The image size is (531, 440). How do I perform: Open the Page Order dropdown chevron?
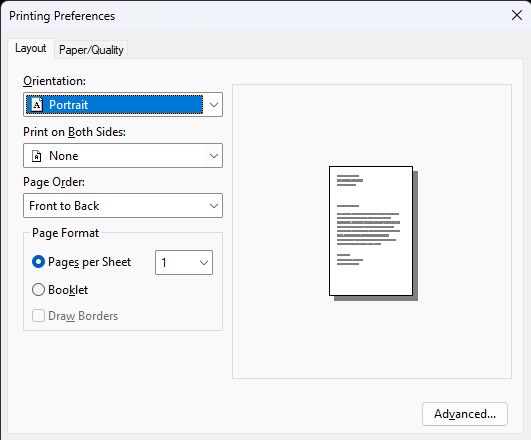click(214, 206)
